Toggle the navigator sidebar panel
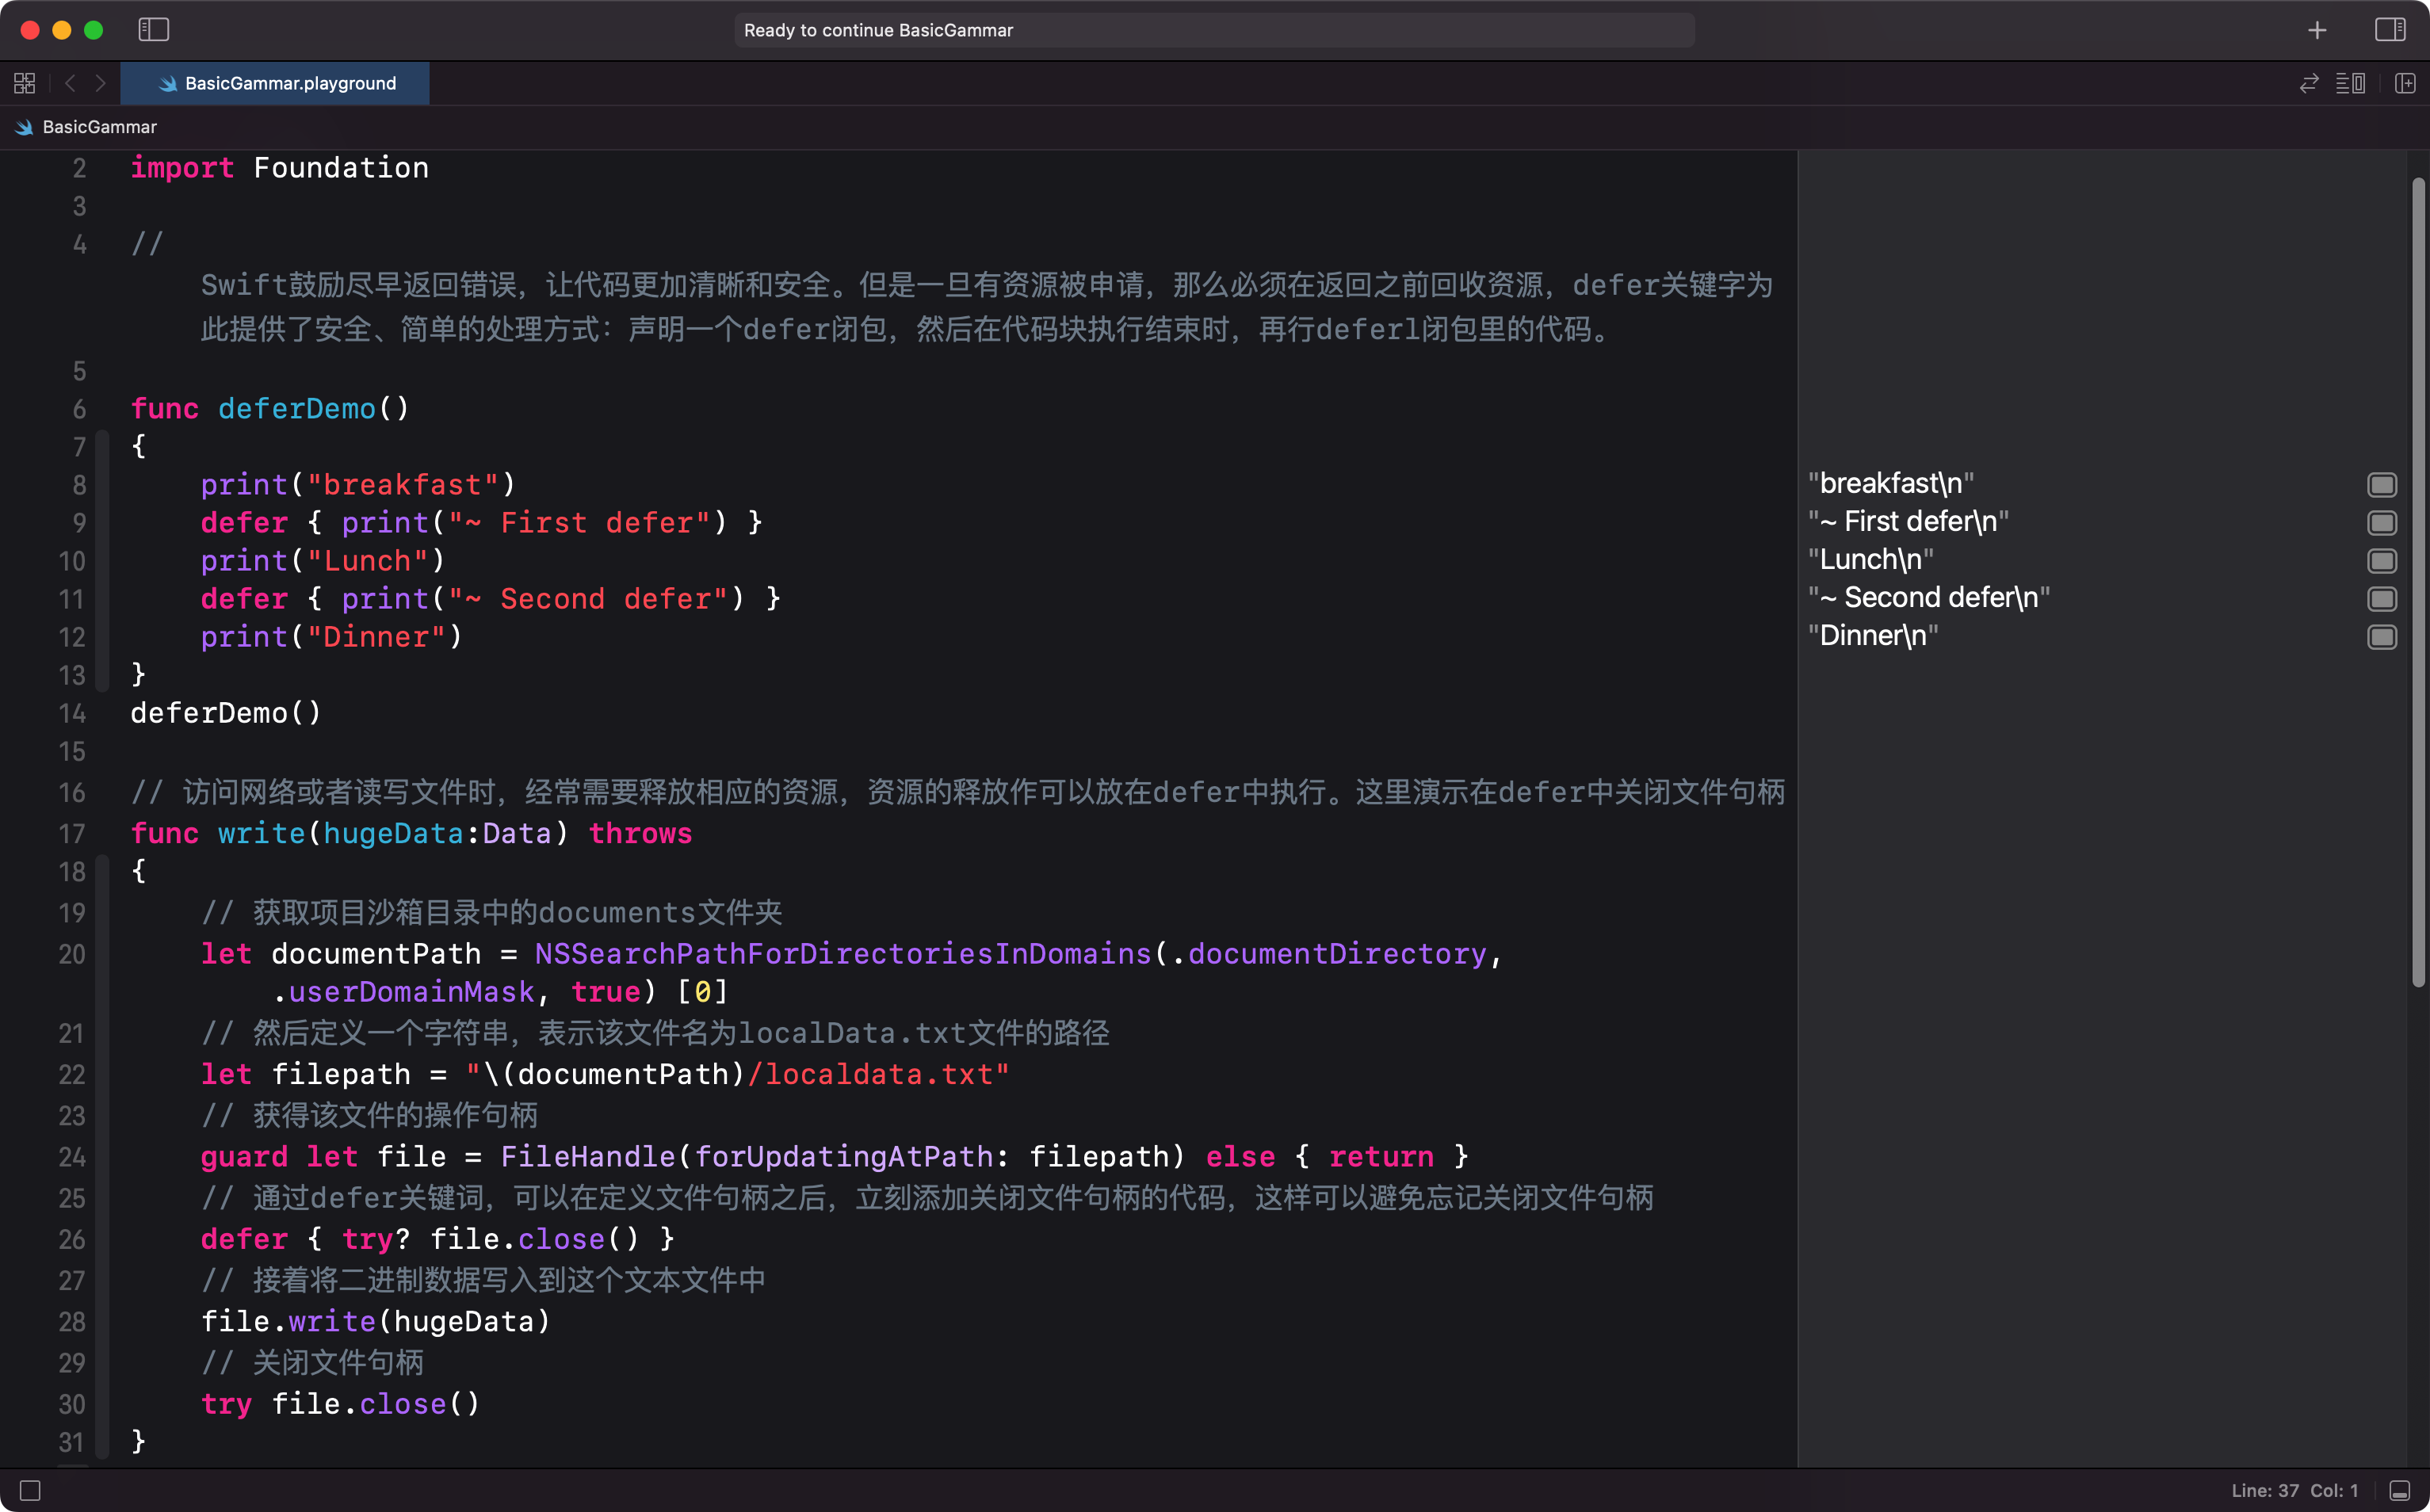Screen dimensions: 2430x1512 (153, 30)
